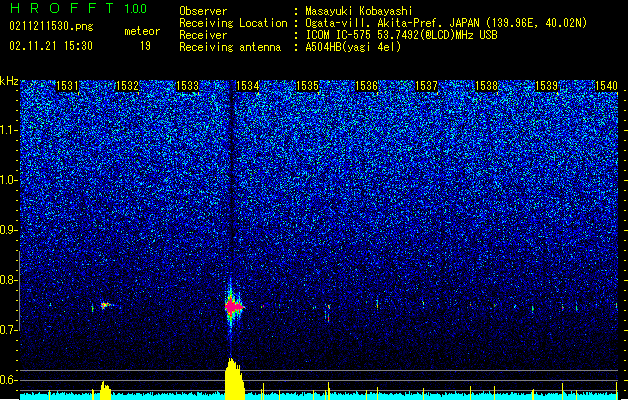The image size is (629, 400).
Task: Click the 1535 time marker
Action: pos(307,86)
